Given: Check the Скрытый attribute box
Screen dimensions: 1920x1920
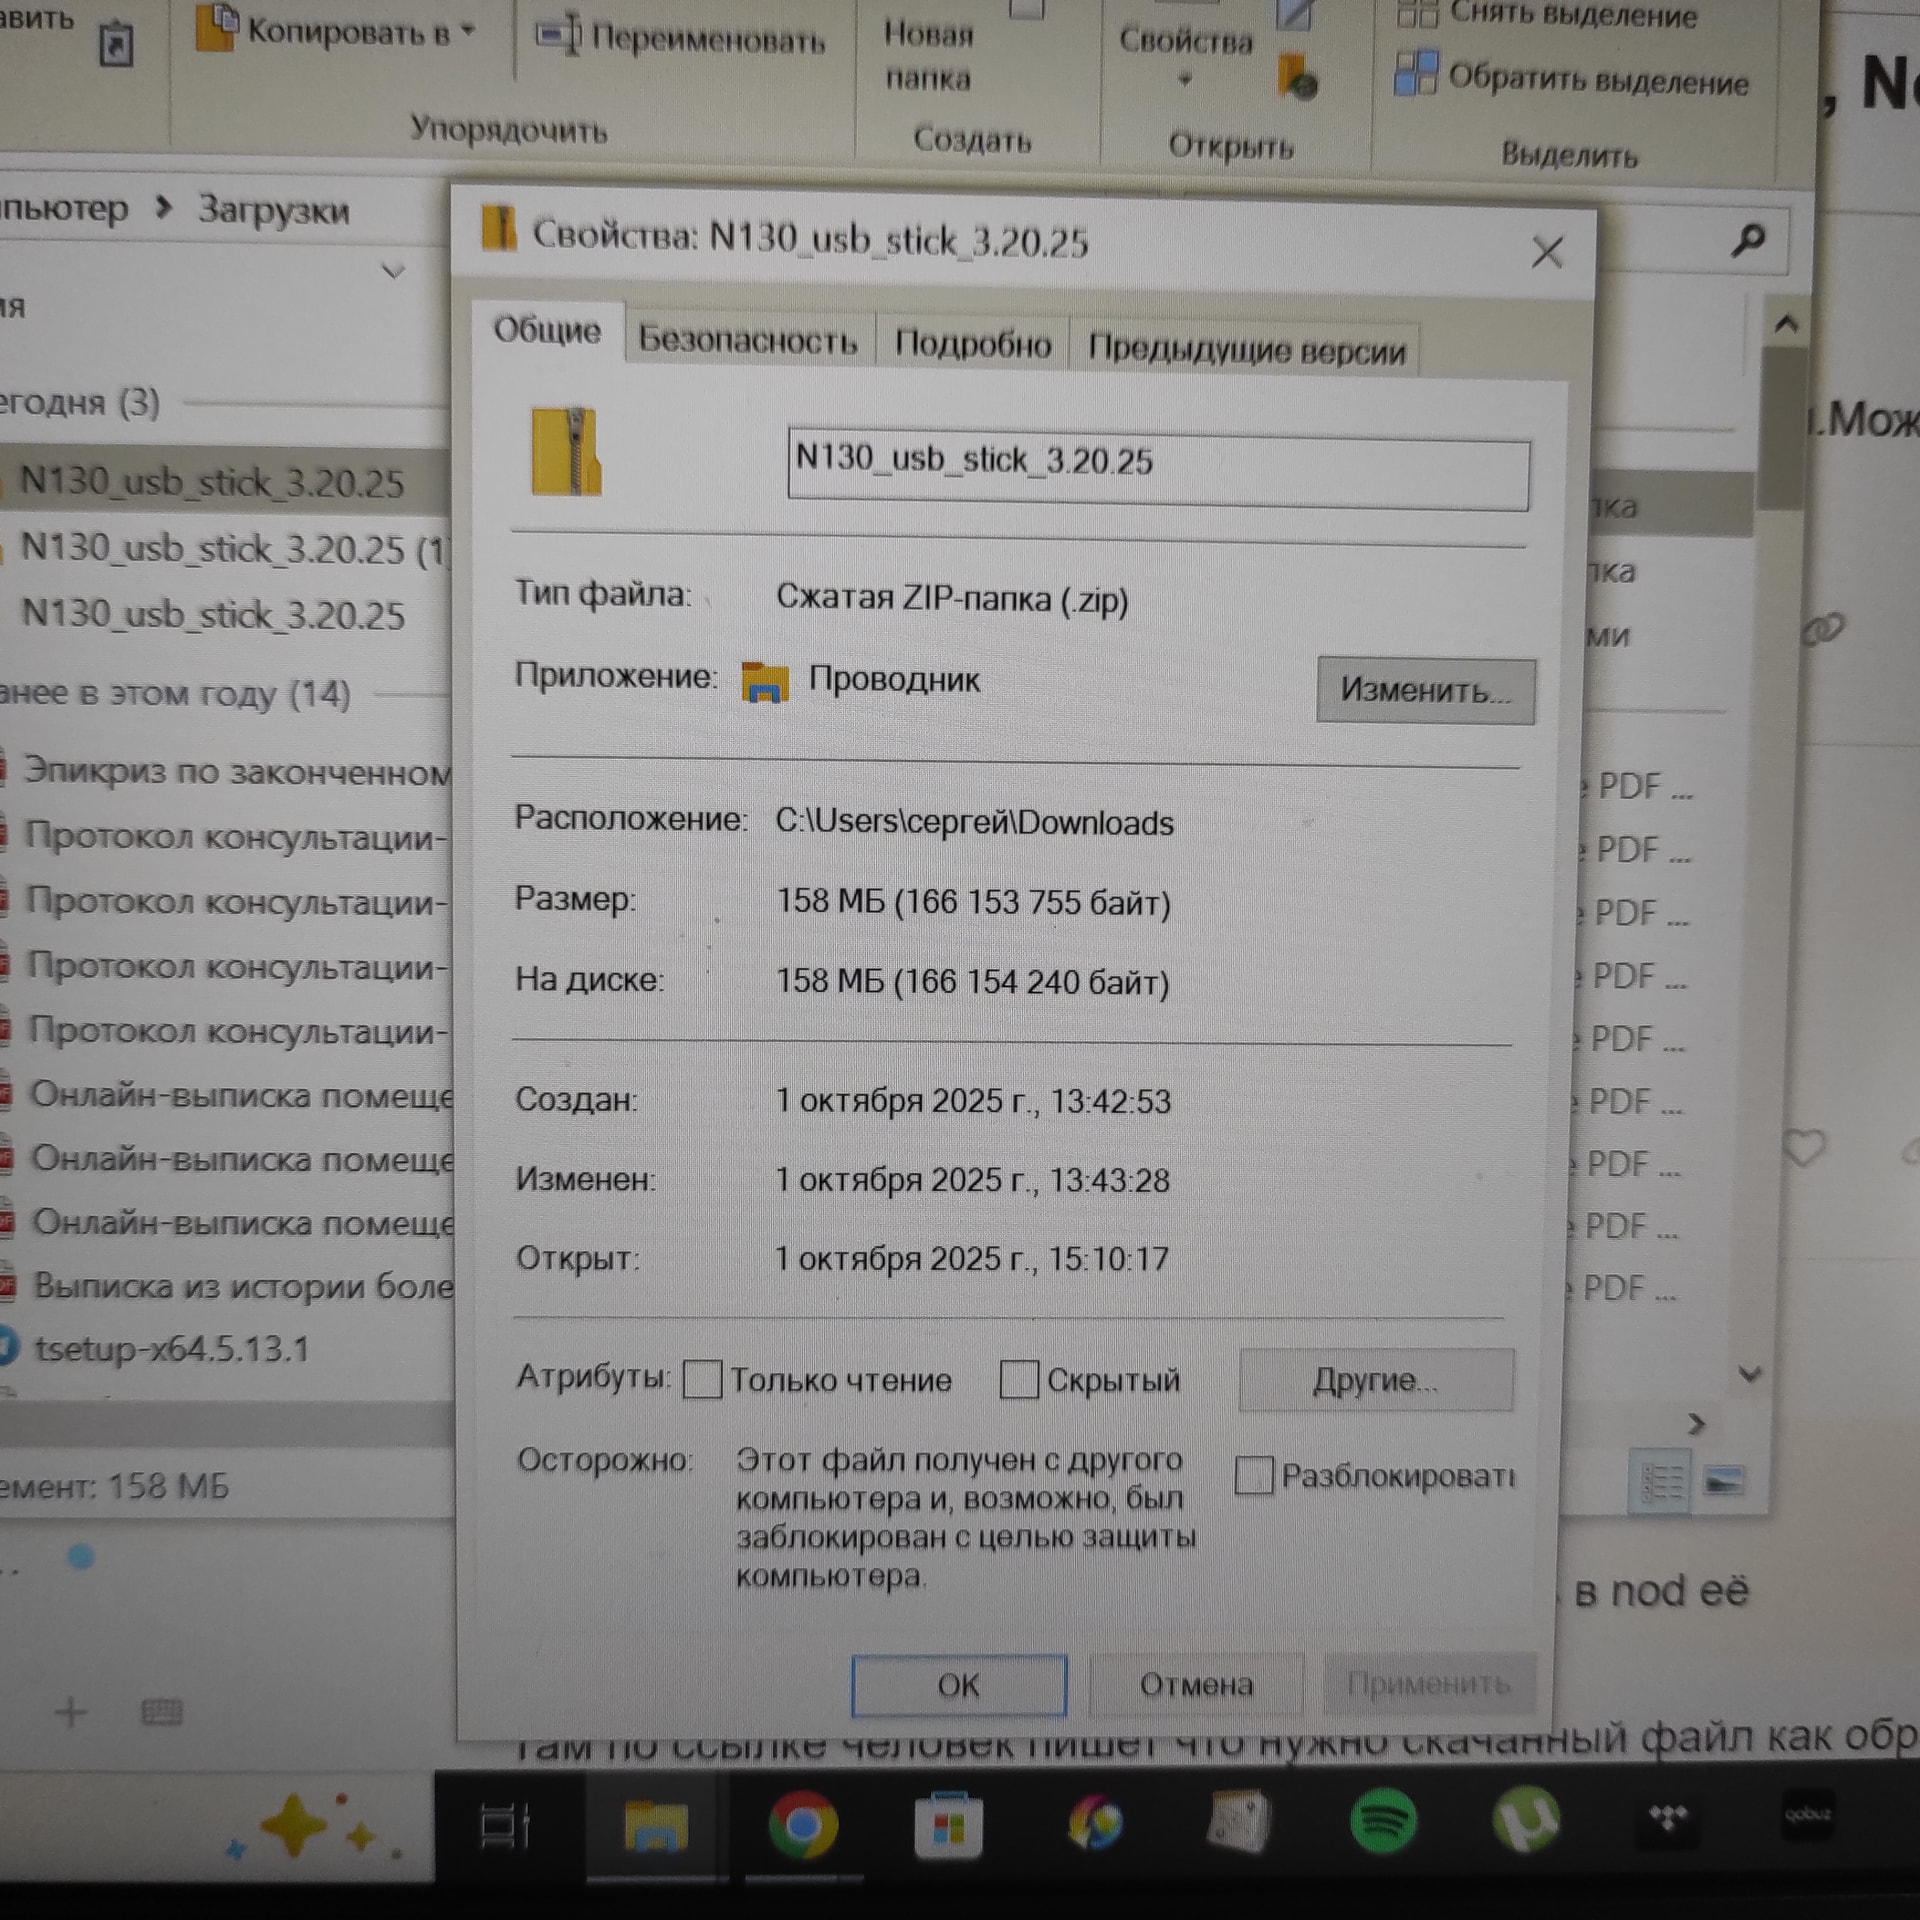Looking at the screenshot, I should (x=1019, y=1380).
